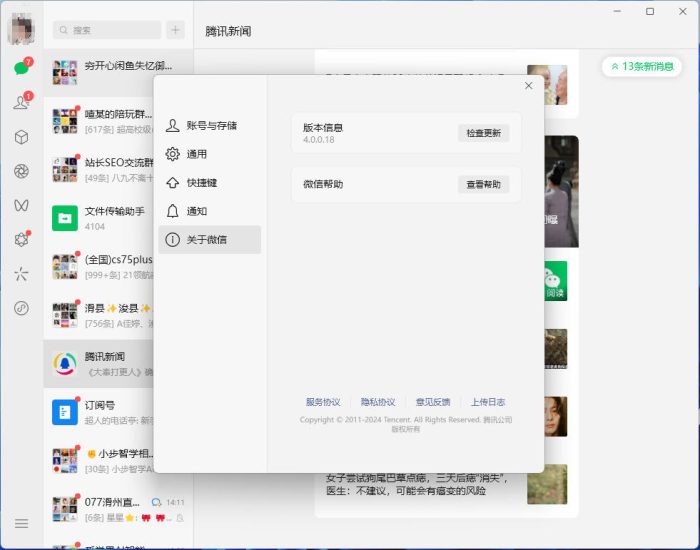Close the settings dialog with X
The image size is (700, 550).
coord(529,86)
